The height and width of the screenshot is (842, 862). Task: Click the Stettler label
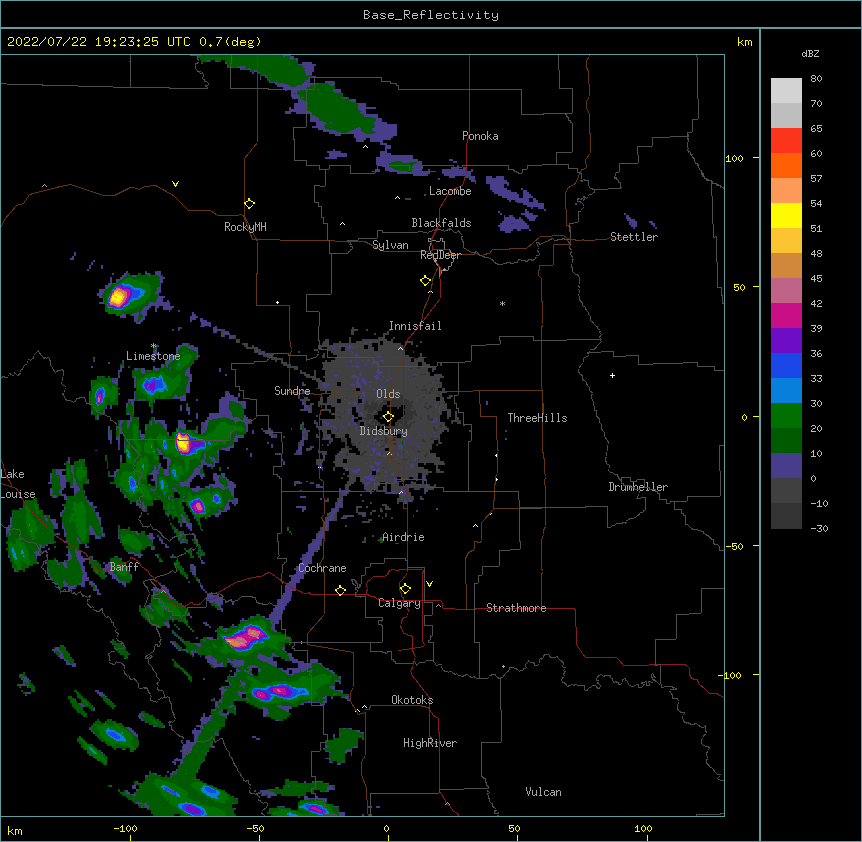[x=634, y=237]
